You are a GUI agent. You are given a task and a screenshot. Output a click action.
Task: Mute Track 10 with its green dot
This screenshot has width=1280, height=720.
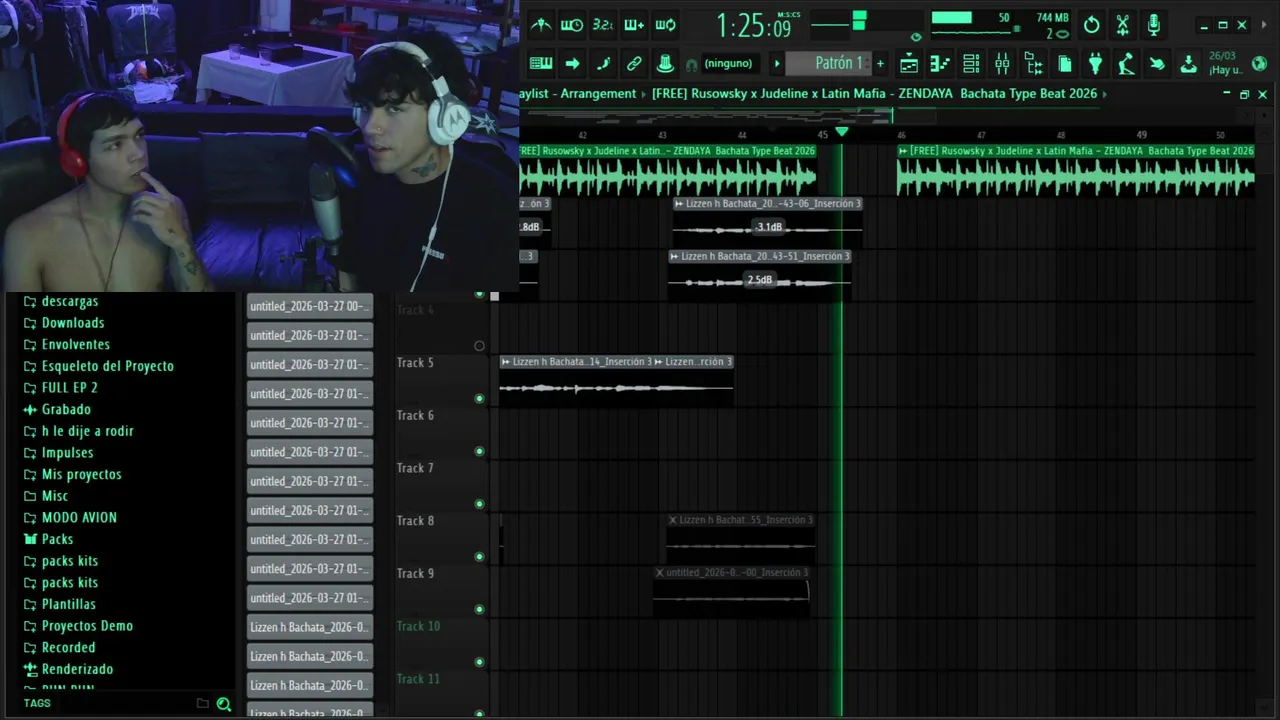480,662
